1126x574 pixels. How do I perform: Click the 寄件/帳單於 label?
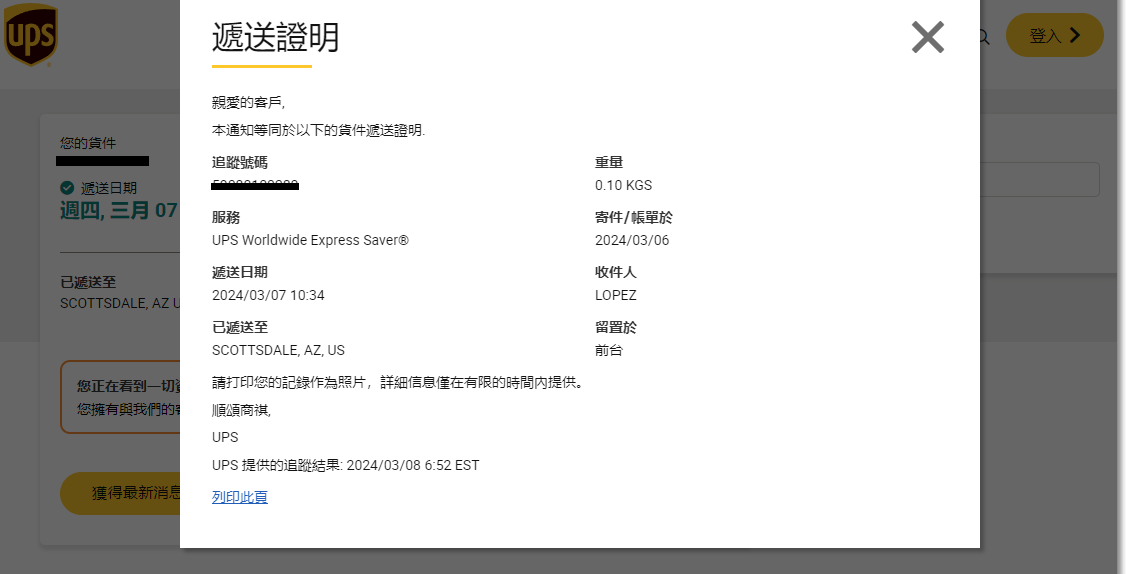tap(634, 218)
